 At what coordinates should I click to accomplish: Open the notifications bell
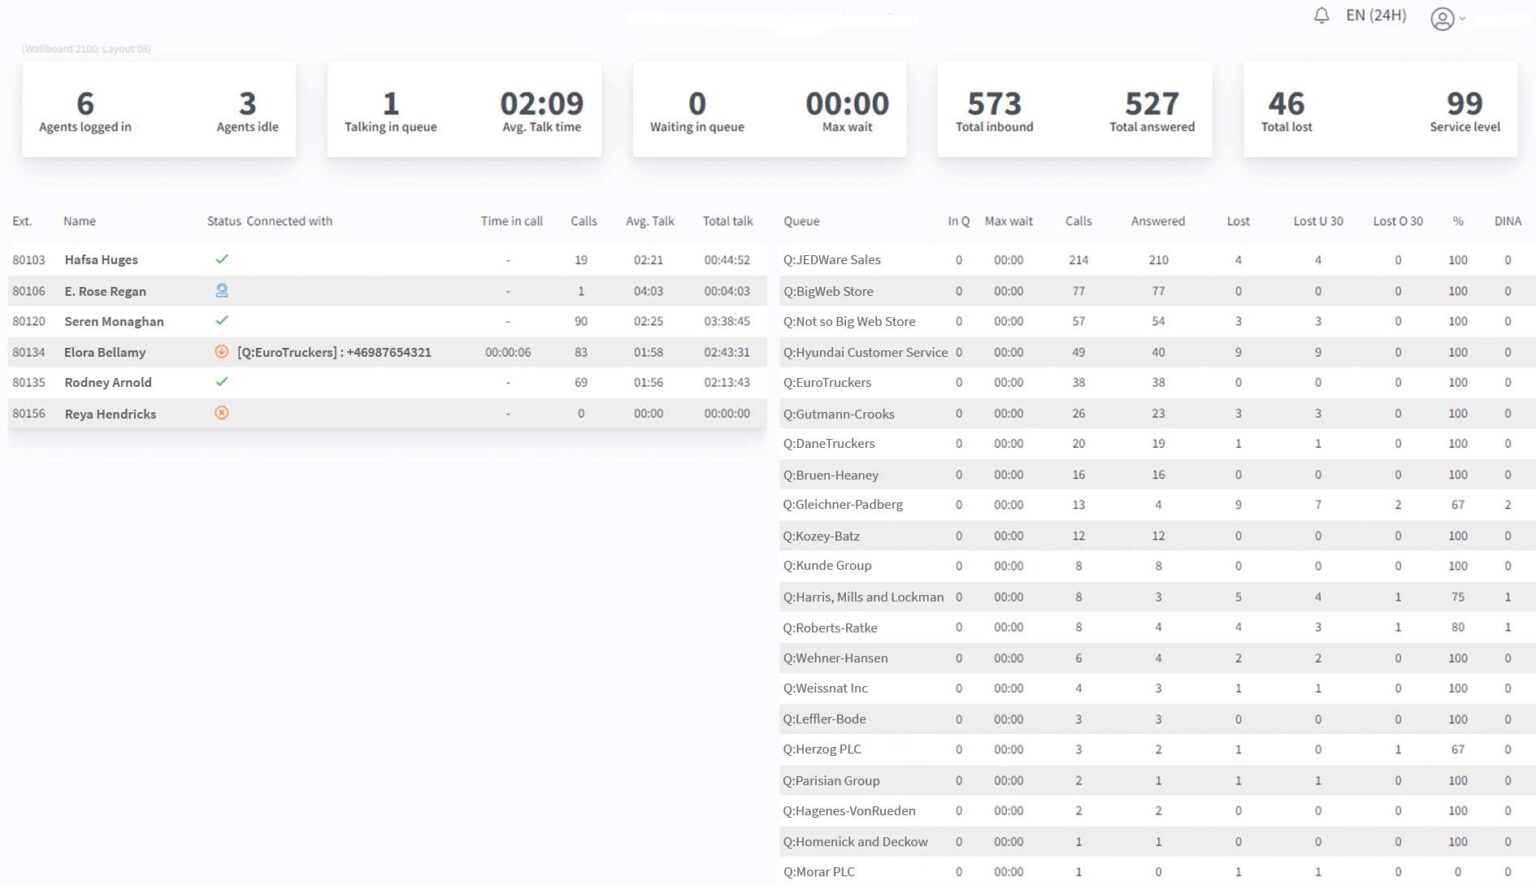[1321, 16]
